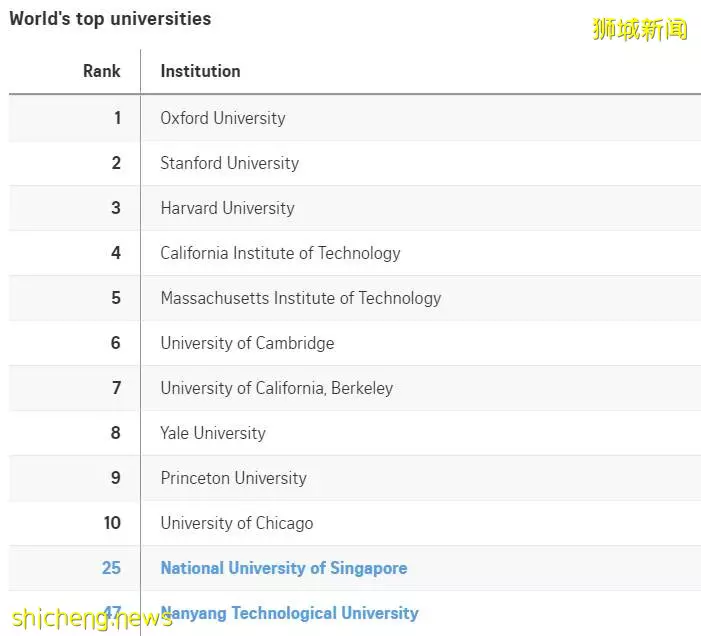Click University of California, Berkeley

click(x=276, y=388)
